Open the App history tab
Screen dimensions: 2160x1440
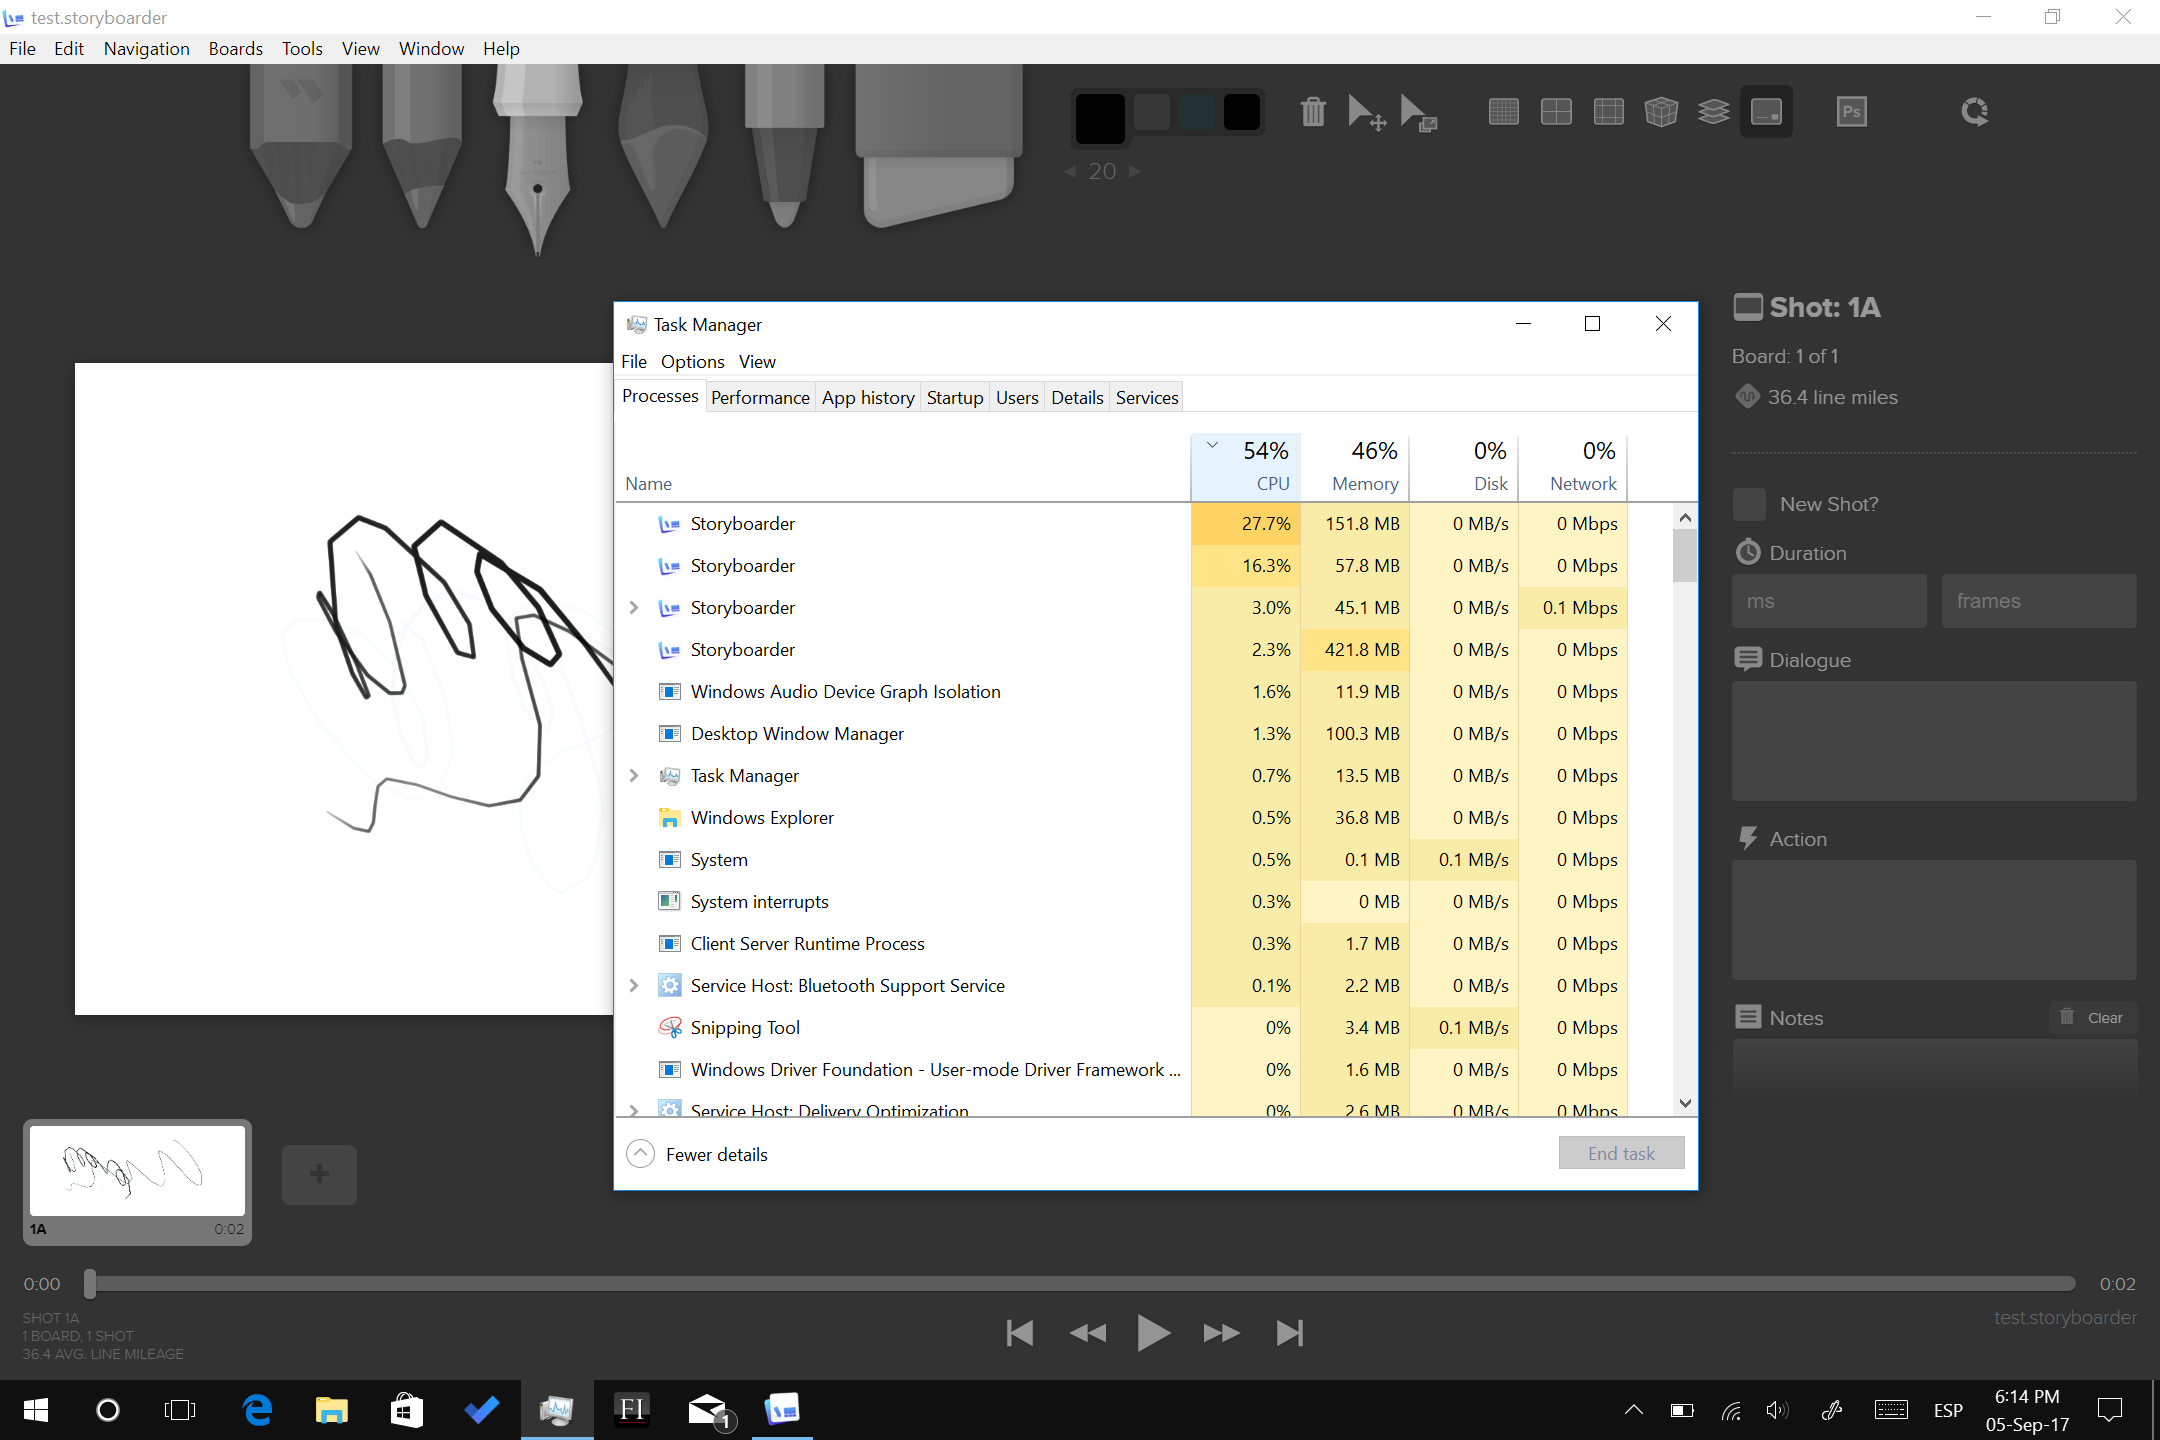868,397
